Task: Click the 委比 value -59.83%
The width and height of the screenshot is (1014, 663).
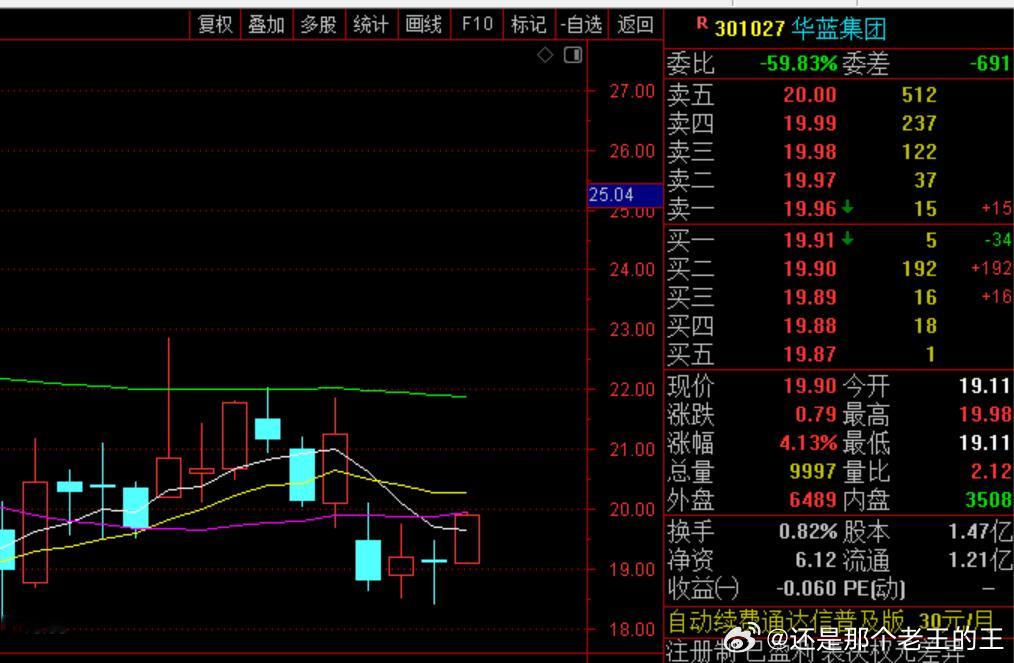Action: [x=798, y=63]
